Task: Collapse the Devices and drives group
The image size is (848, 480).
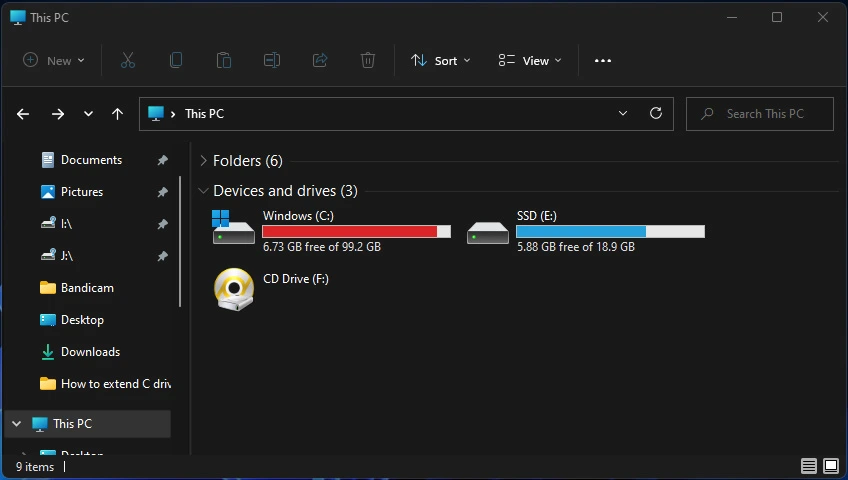Action: tap(204, 191)
